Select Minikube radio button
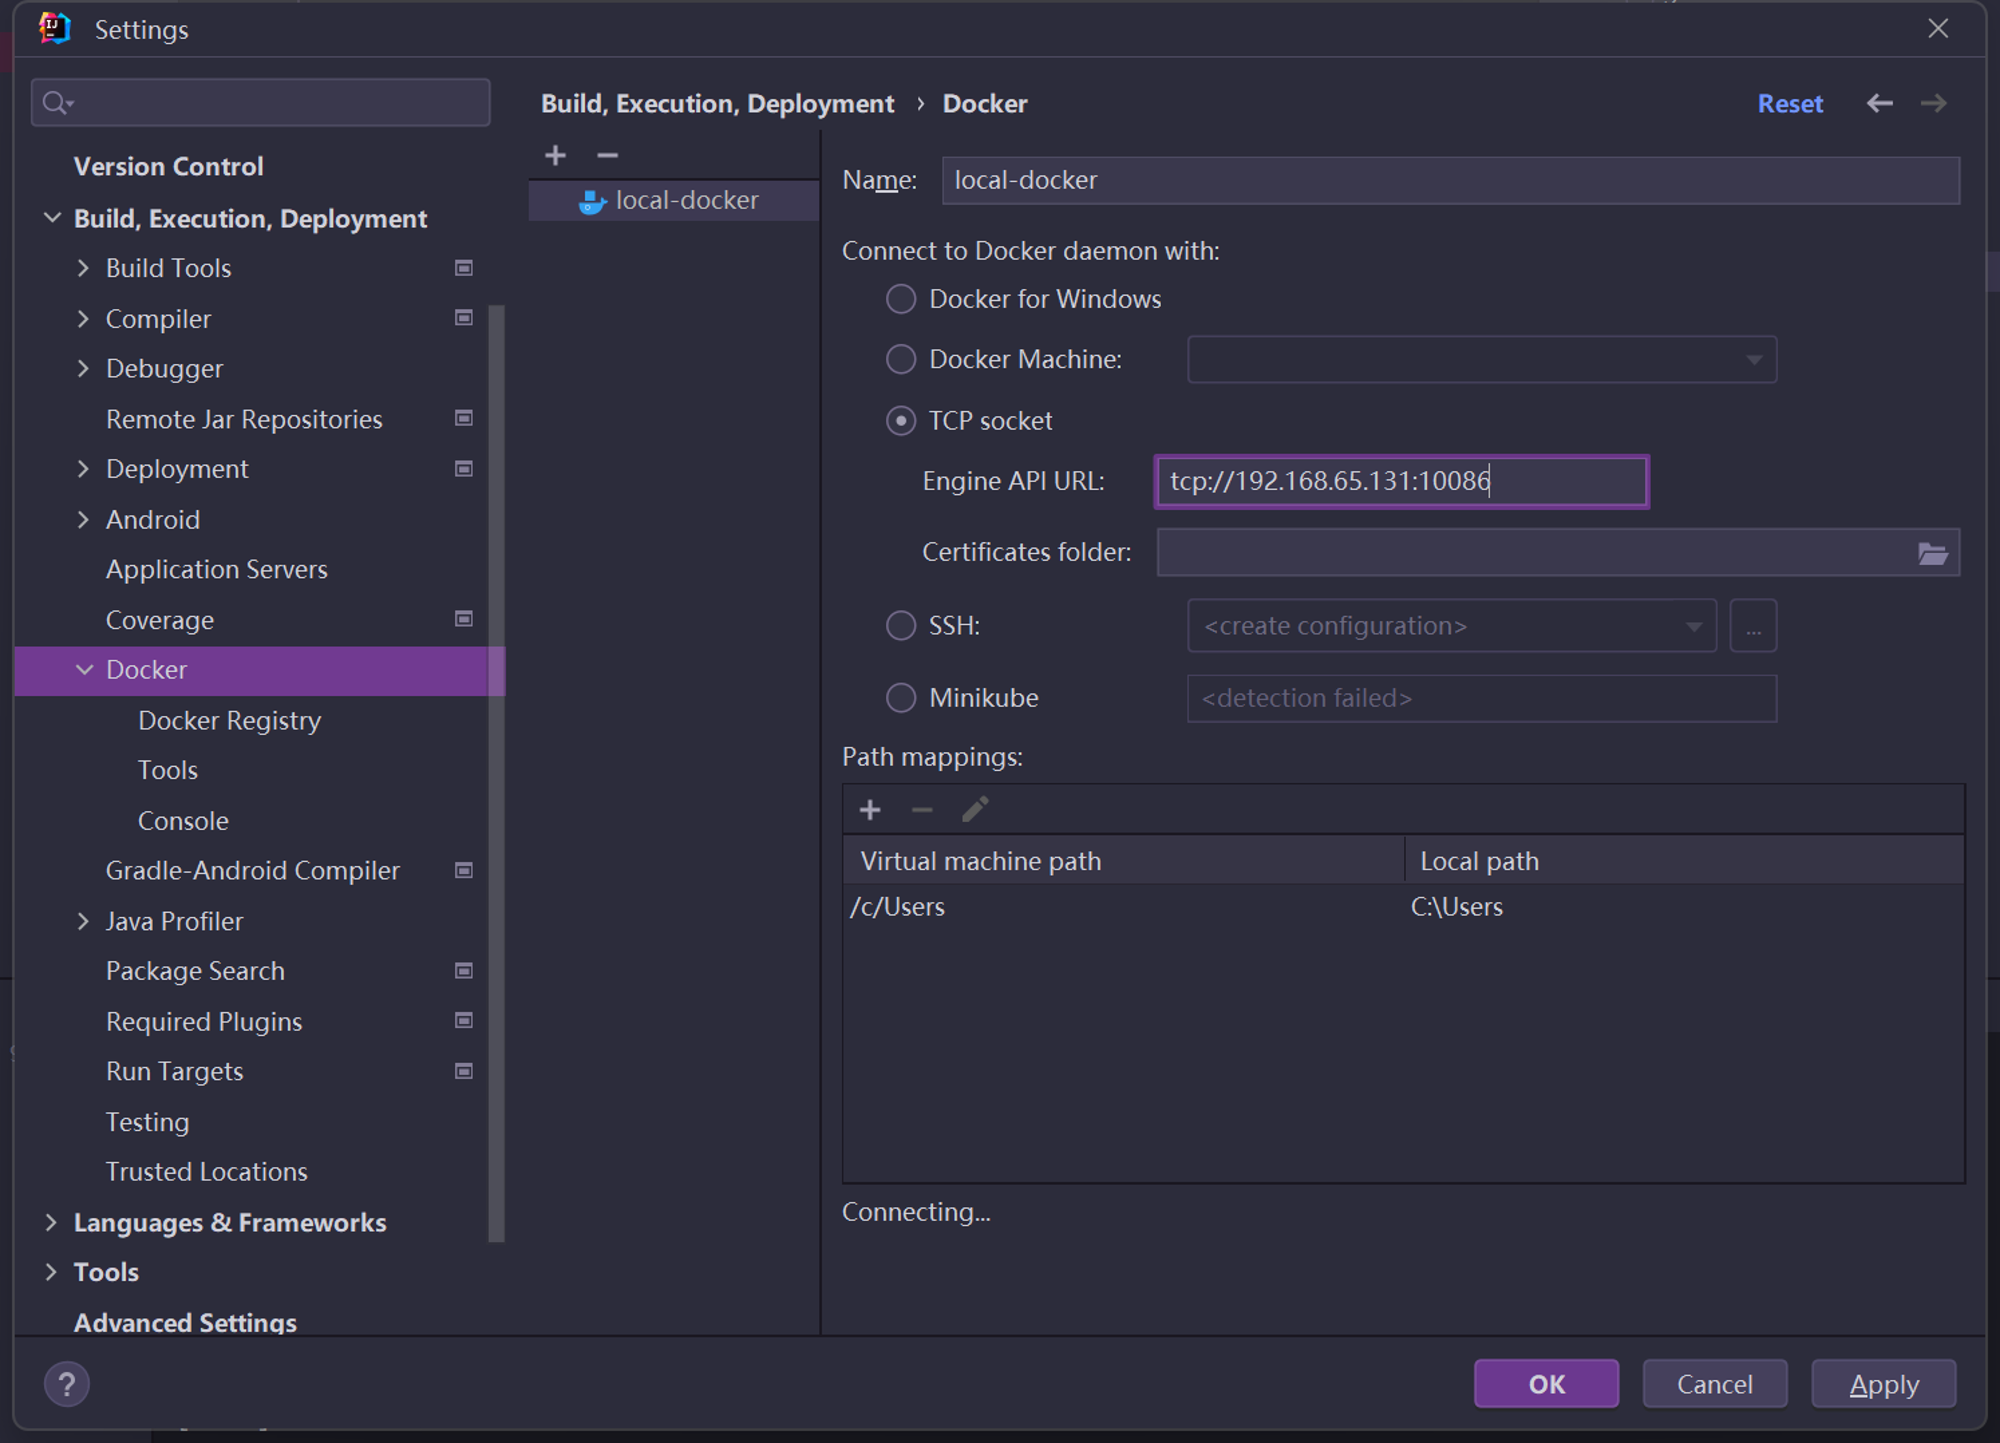This screenshot has height=1443, width=2000. (x=901, y=698)
